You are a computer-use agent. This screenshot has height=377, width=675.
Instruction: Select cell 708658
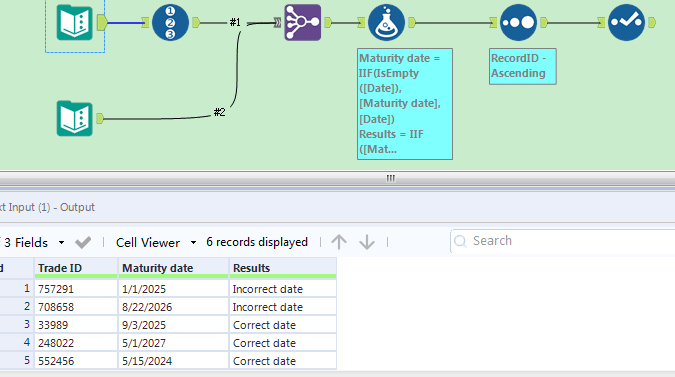point(76,307)
